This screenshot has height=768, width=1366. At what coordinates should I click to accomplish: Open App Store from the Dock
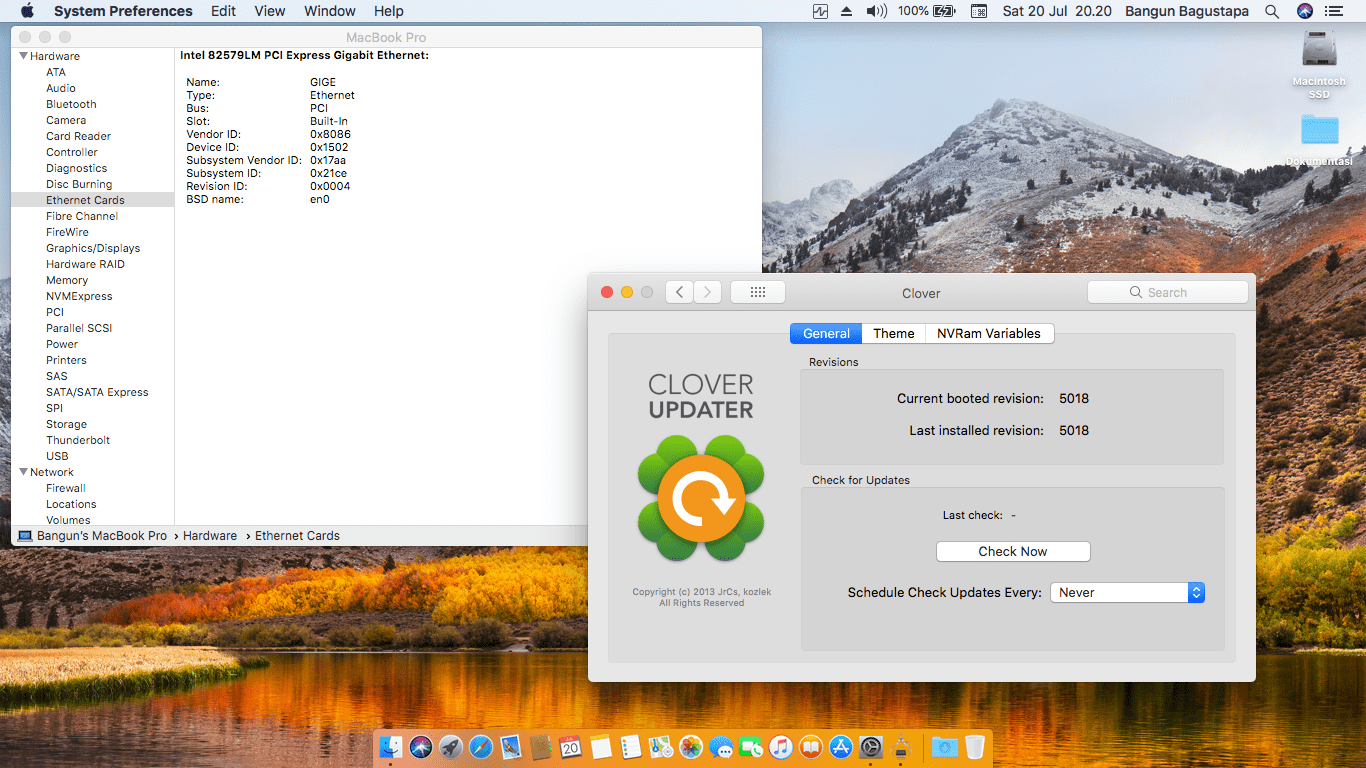point(841,747)
